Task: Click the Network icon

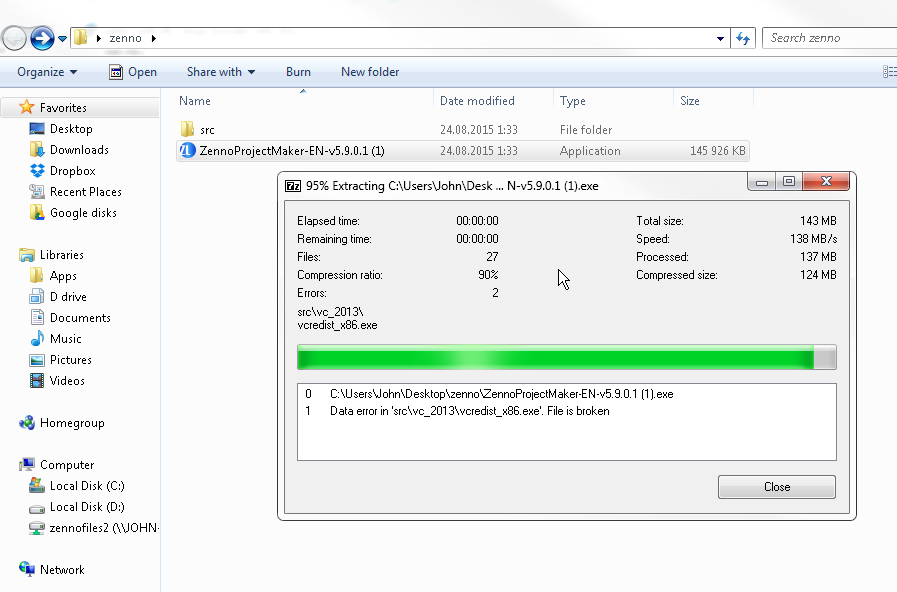Action: tap(26, 569)
